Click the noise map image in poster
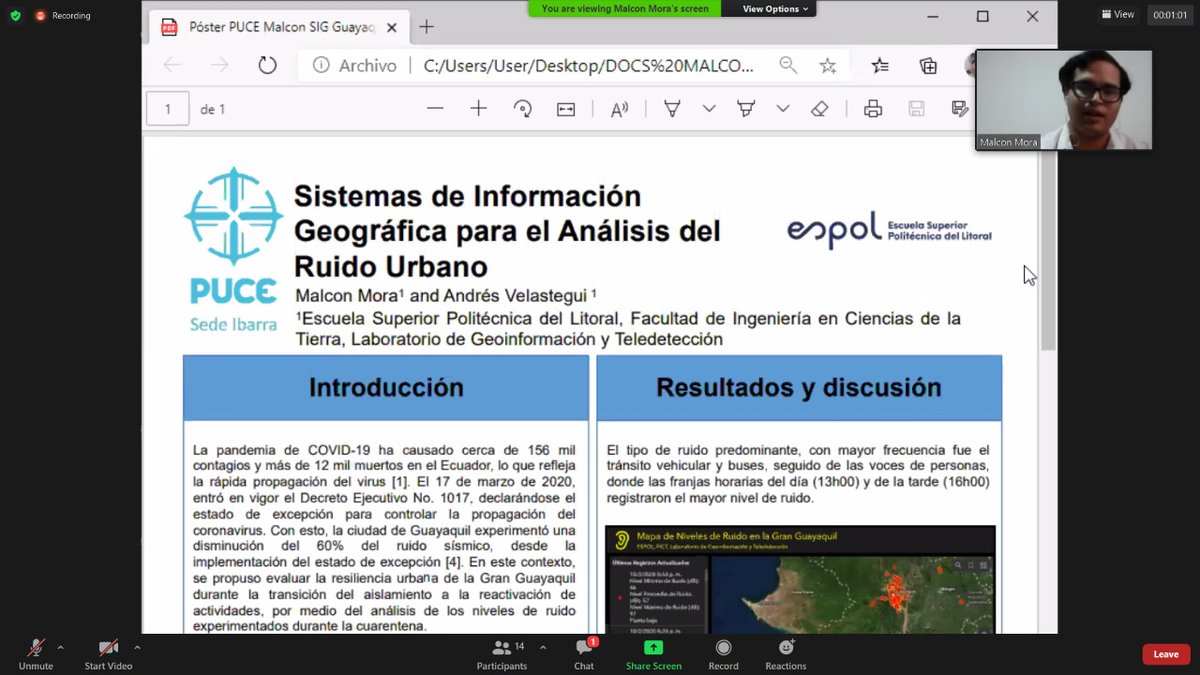Screen dimensions: 1200x675 800,579
